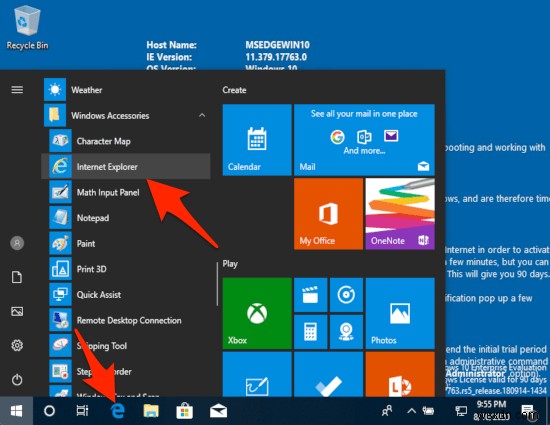Click the app list scrollbar
This screenshot has width=550, height=425.
click(x=217, y=284)
